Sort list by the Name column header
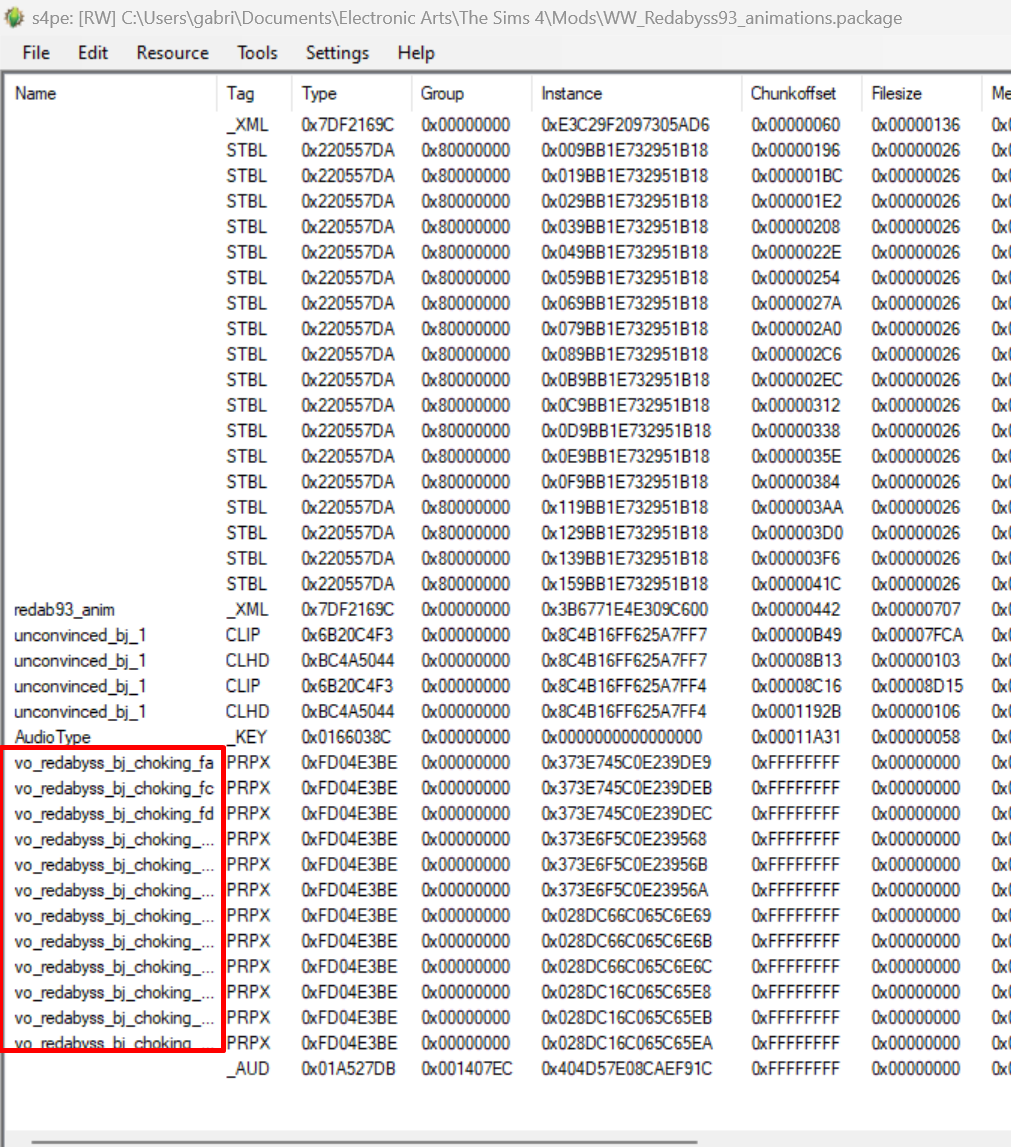This screenshot has width=1011, height=1147. click(x=36, y=94)
